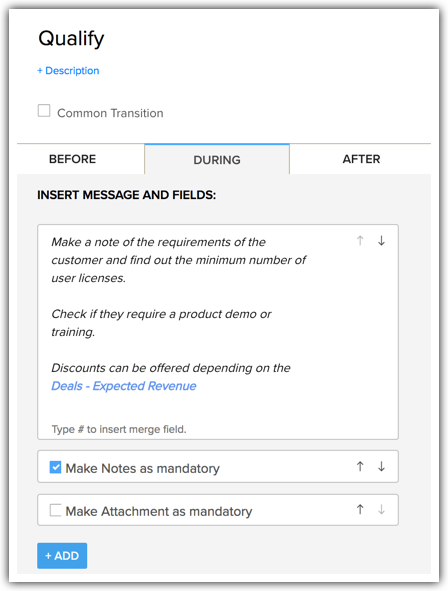This screenshot has height=591, width=448.
Task: Click inside the message text area
Action: pos(218,332)
